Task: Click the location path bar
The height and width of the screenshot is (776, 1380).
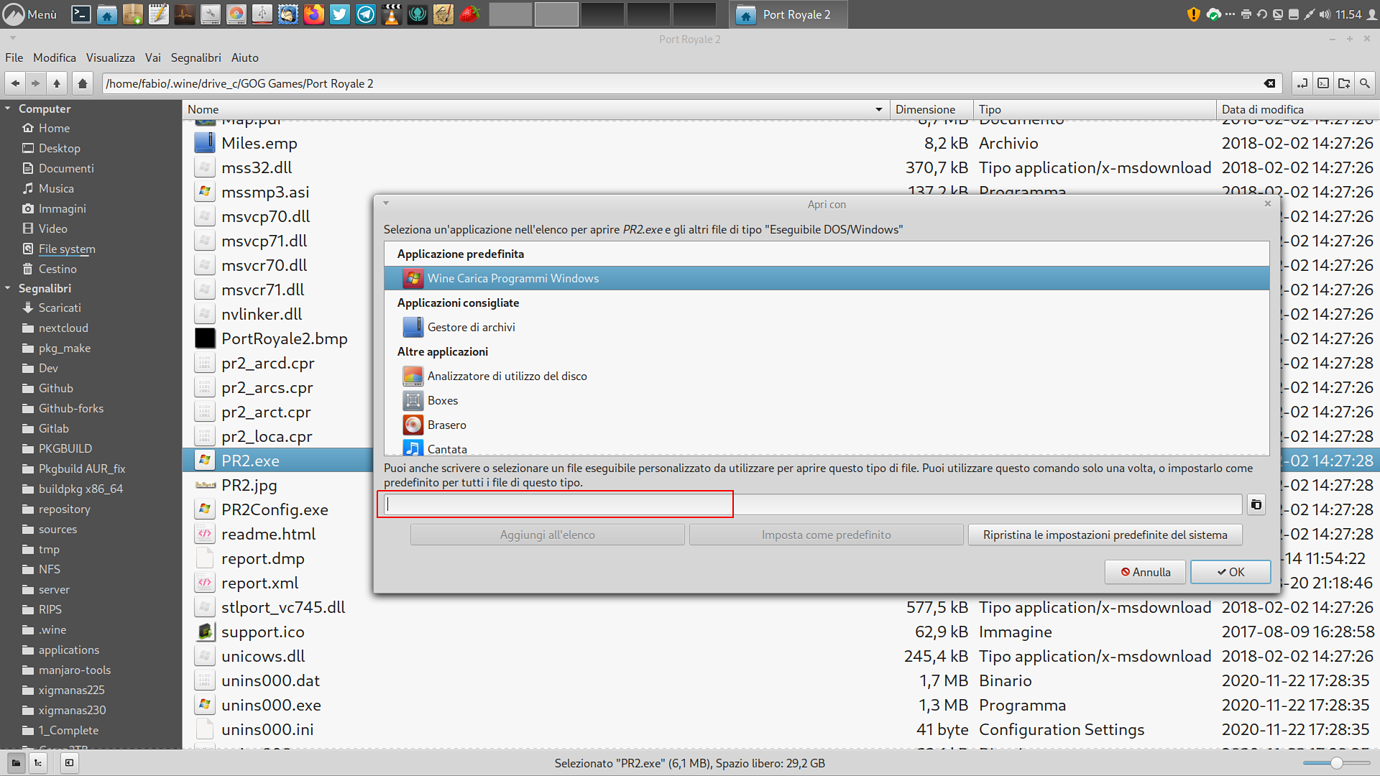Action: [x=690, y=84]
